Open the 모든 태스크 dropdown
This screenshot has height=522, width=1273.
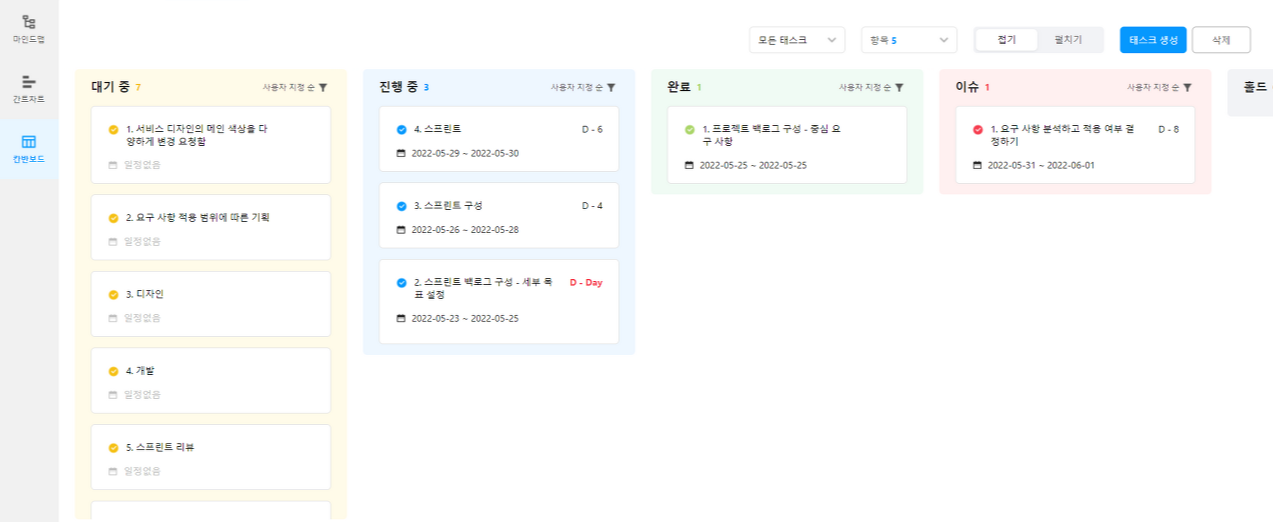(x=797, y=40)
